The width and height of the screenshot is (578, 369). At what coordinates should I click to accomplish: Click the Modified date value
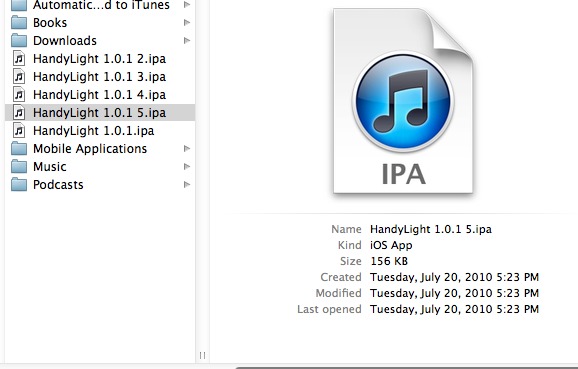(455, 293)
